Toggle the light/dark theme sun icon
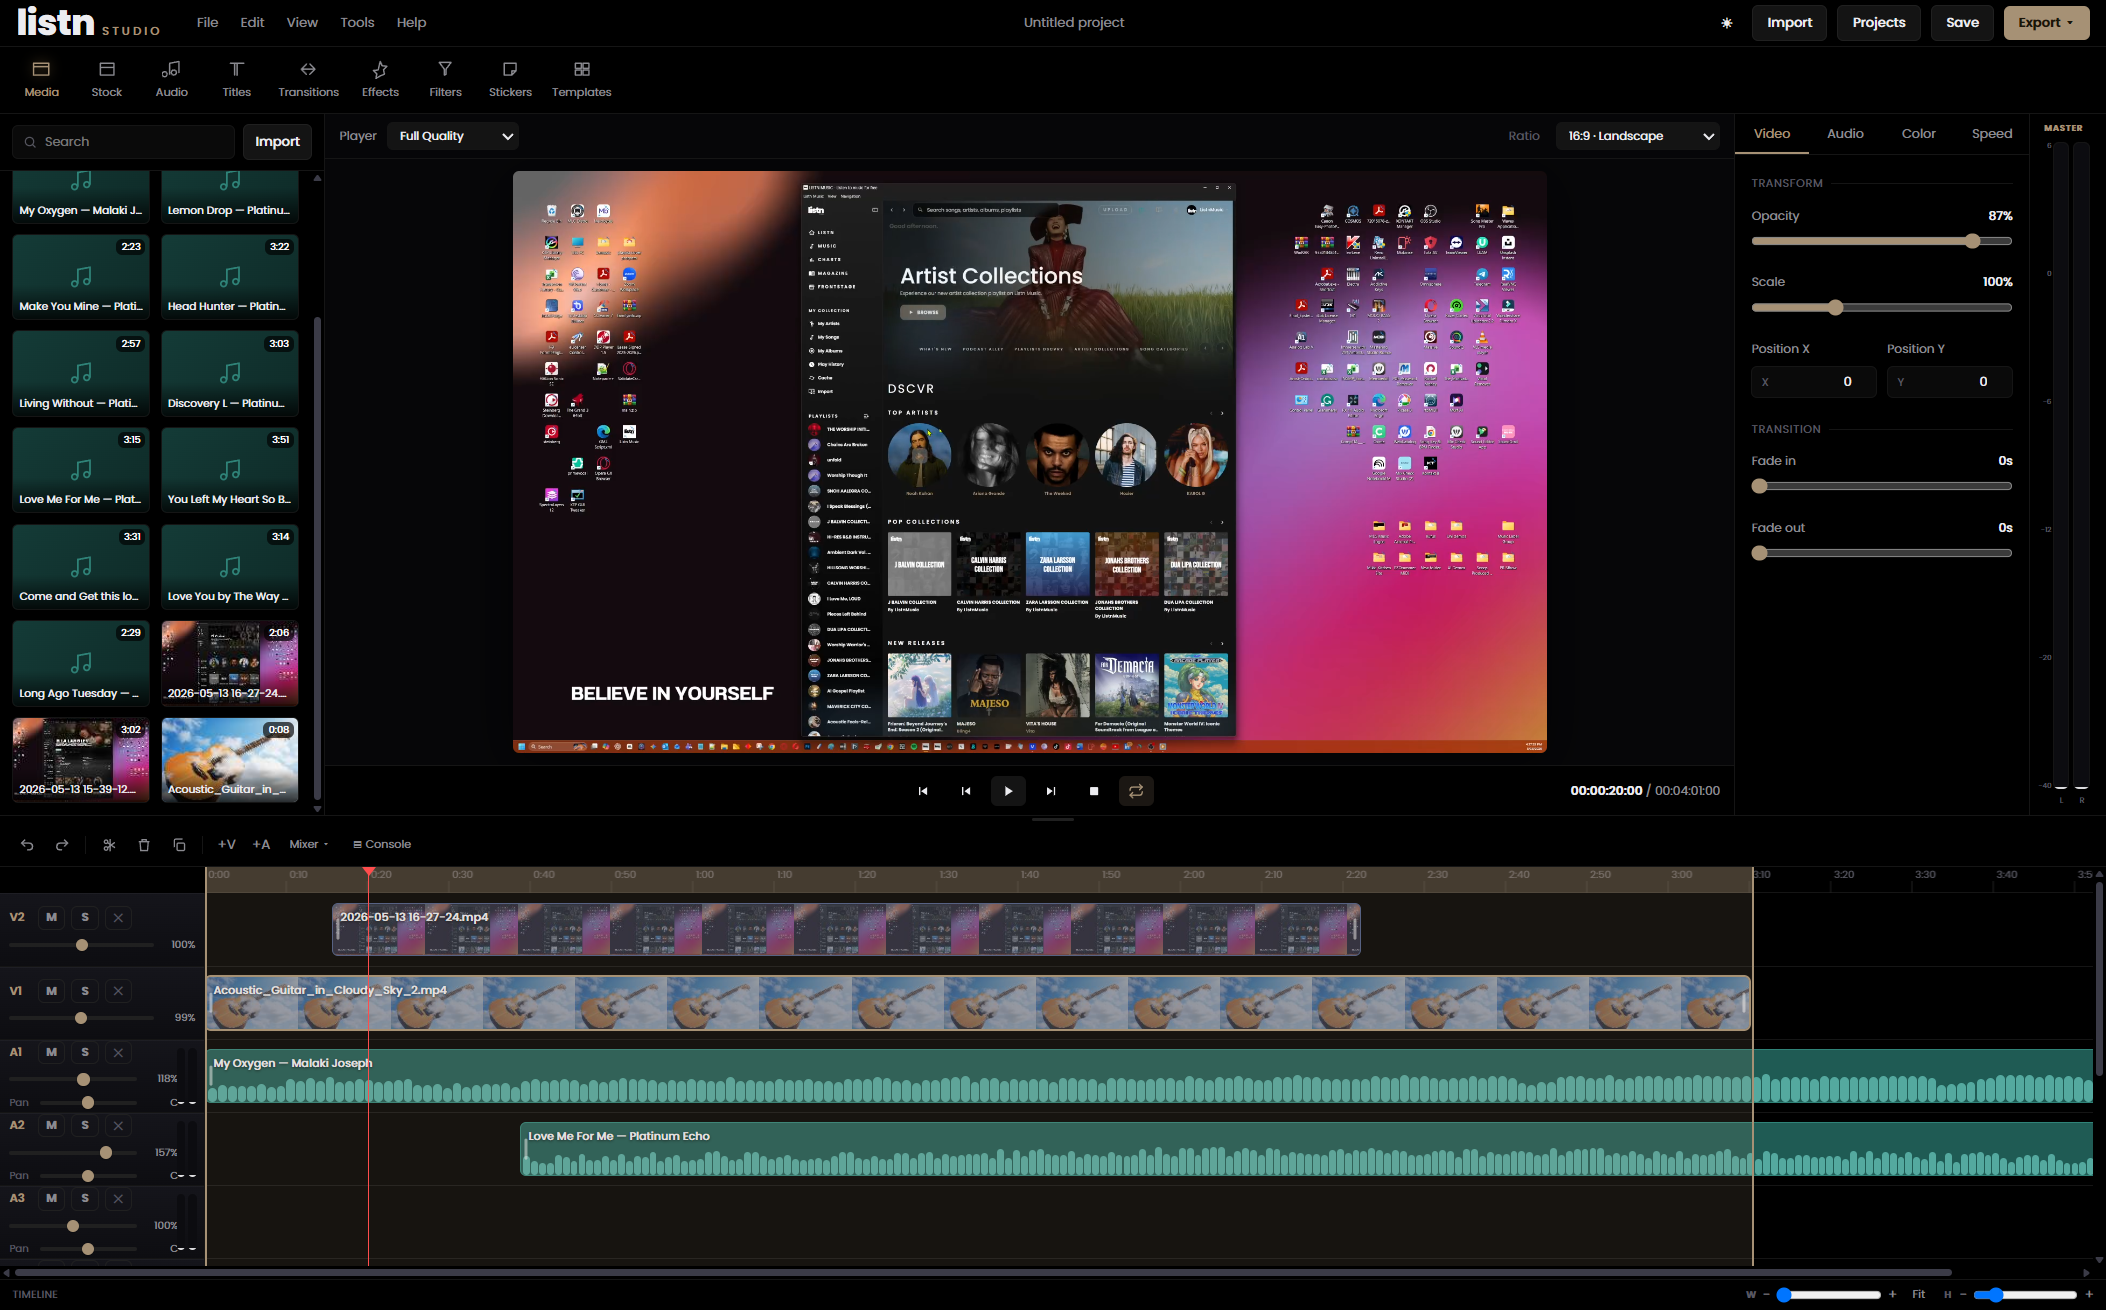The height and width of the screenshot is (1310, 2106). (x=1726, y=23)
